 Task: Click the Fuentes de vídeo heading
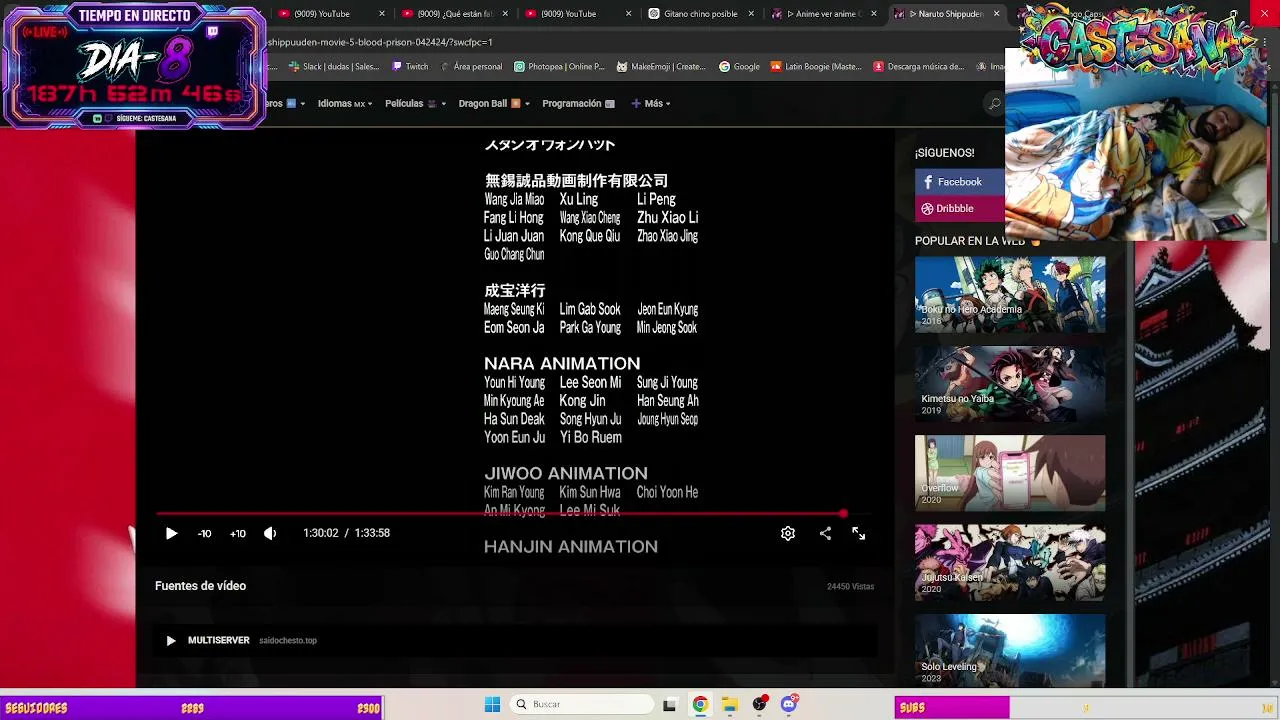pos(200,586)
